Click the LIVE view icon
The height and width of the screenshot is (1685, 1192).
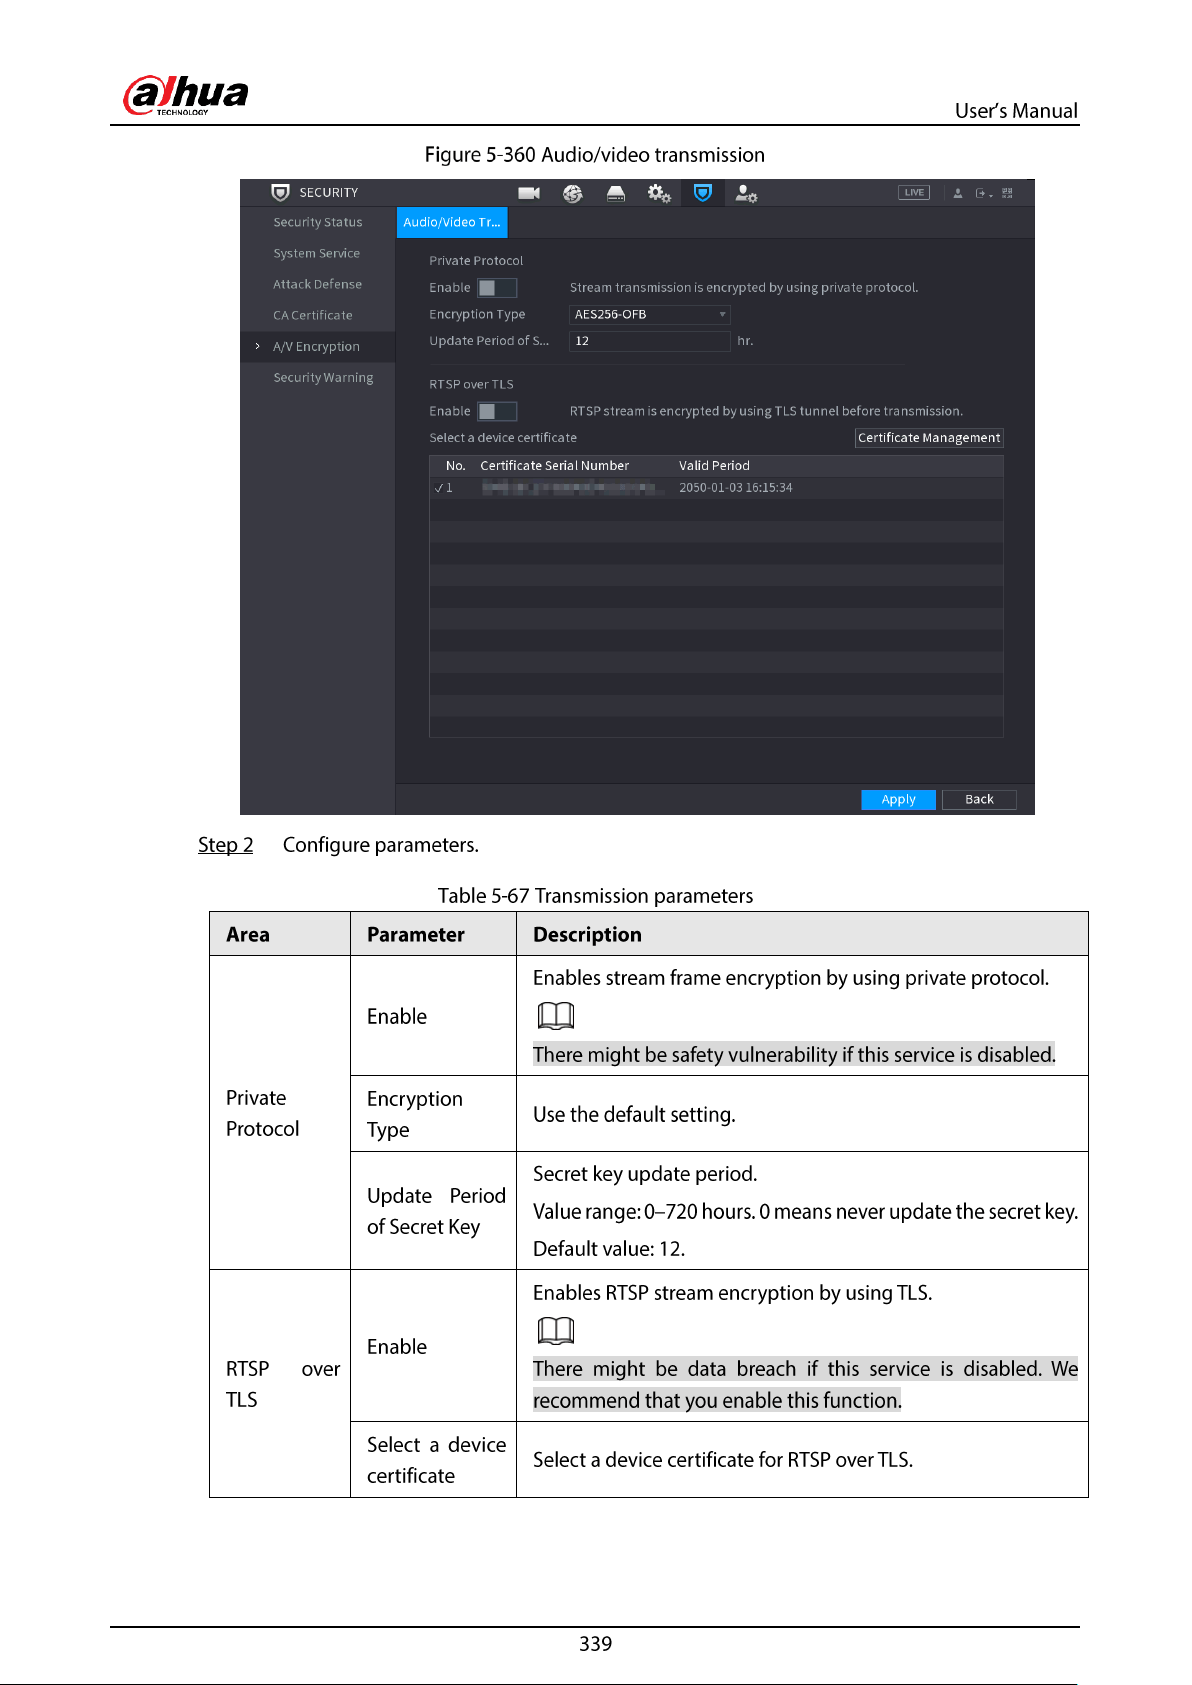point(914,192)
